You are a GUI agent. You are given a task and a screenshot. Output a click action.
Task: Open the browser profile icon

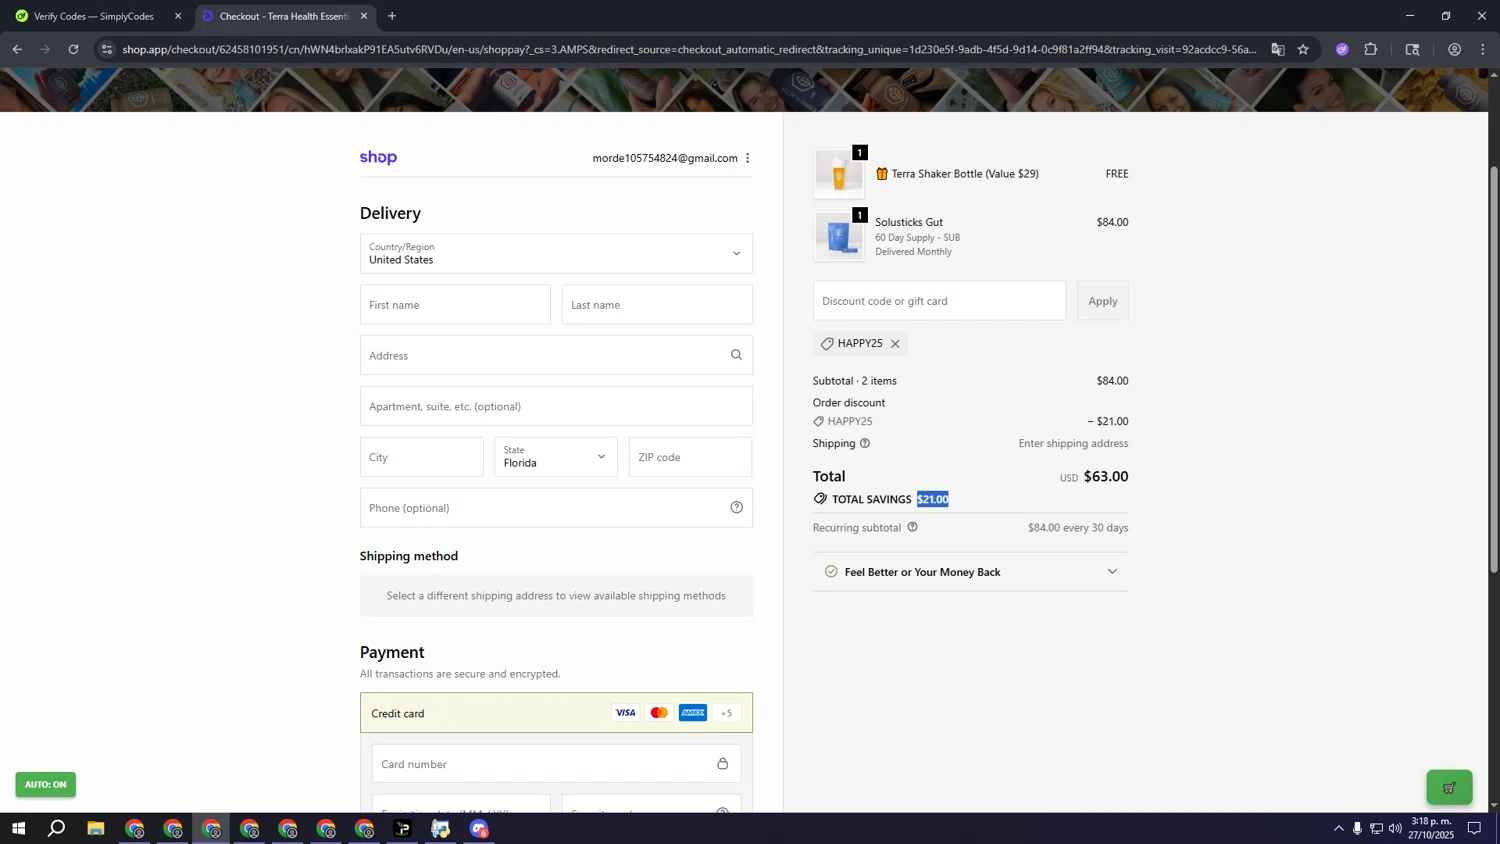pos(1454,49)
